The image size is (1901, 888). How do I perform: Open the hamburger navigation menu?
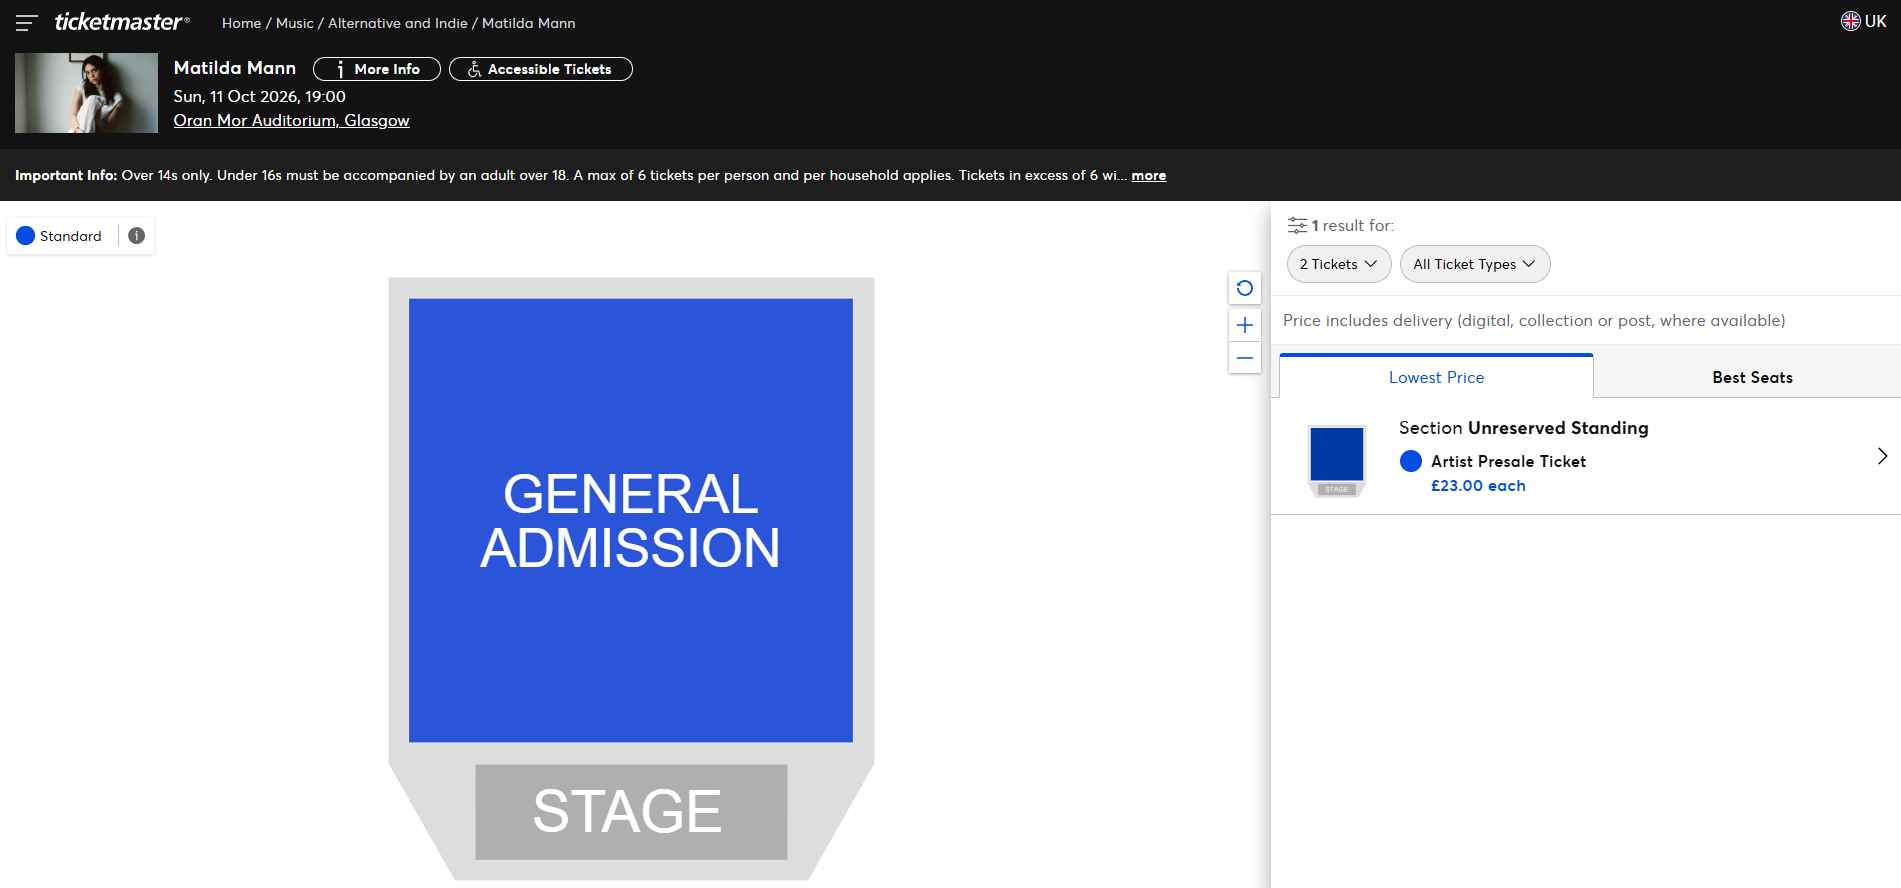point(27,22)
